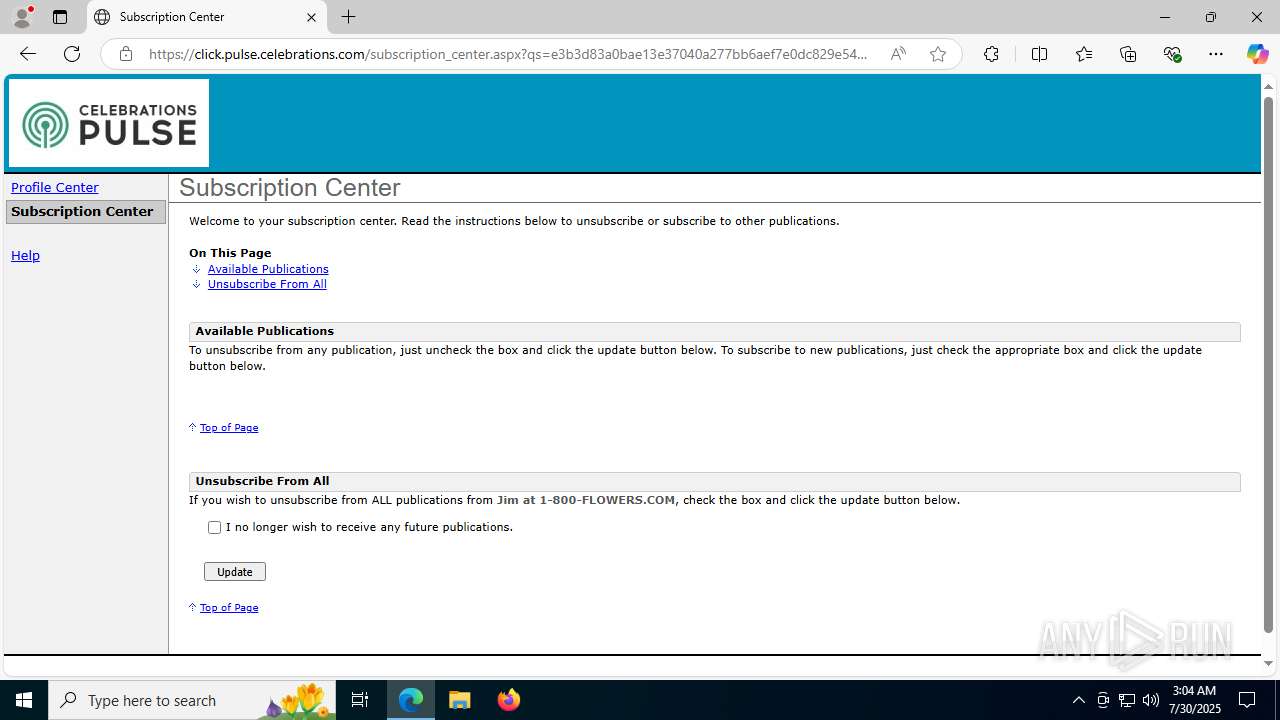The height and width of the screenshot is (720, 1280).
Task: Open Task View on the taskbar
Action: tap(360, 700)
